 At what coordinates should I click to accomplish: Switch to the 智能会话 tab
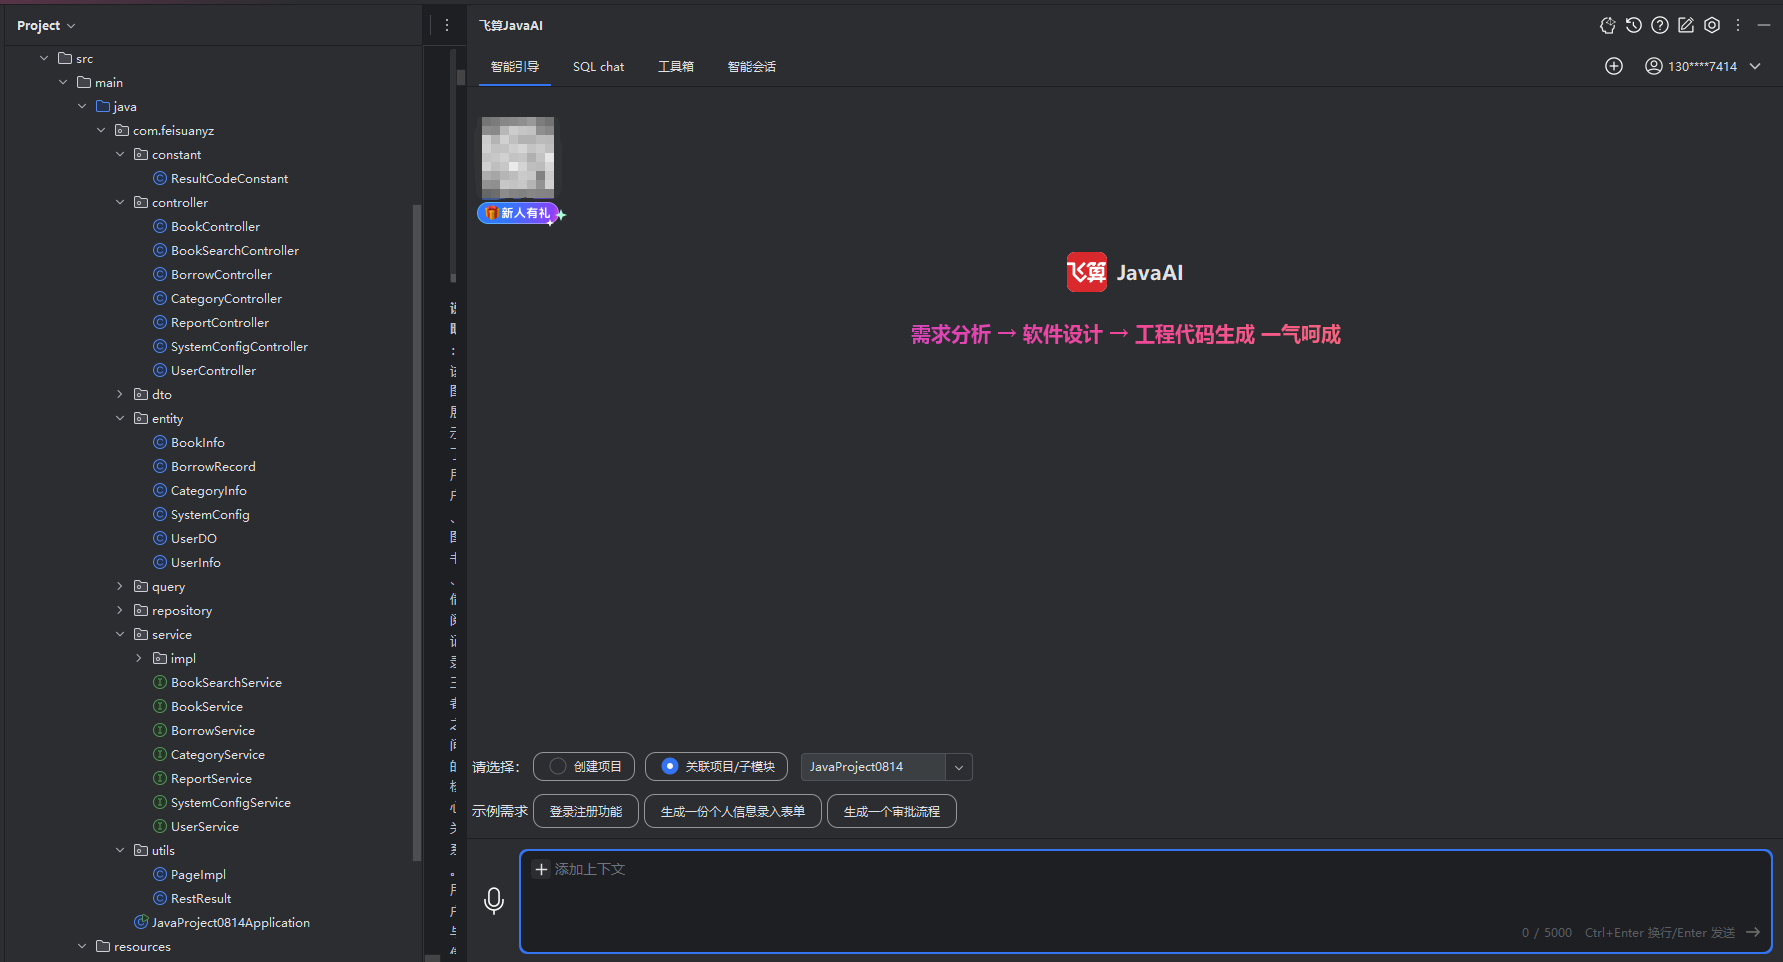click(x=751, y=66)
